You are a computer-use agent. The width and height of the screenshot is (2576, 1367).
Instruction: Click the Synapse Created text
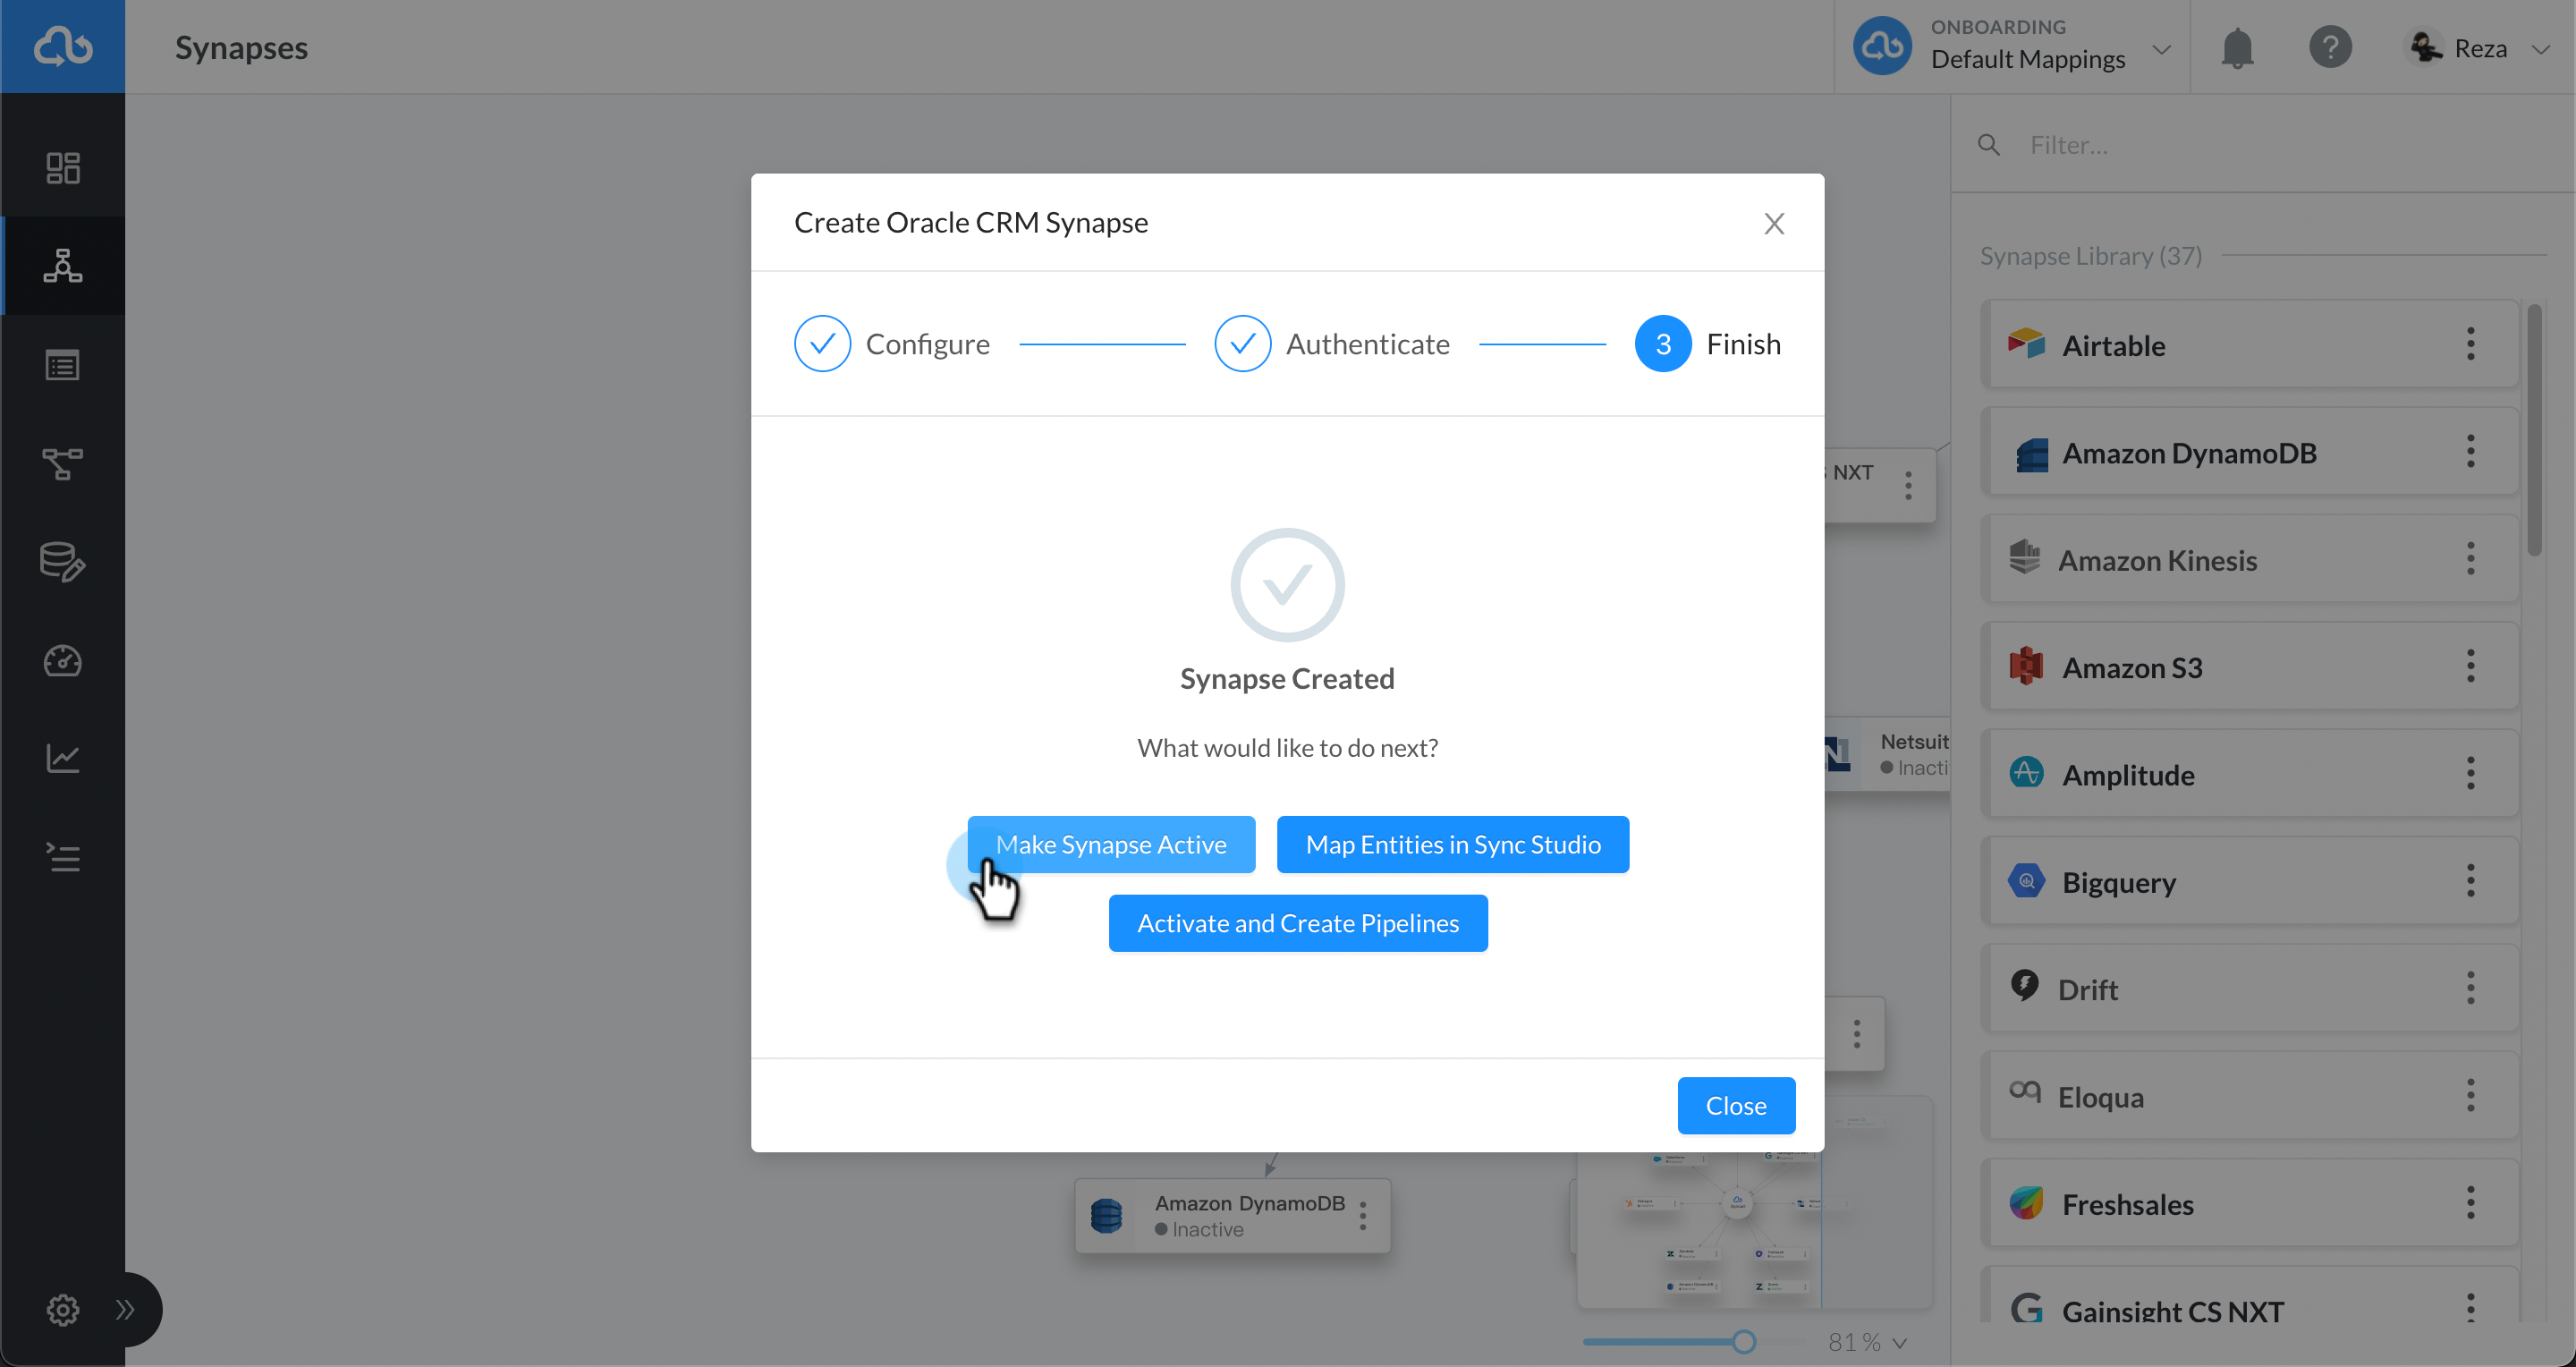pyautogui.click(x=1287, y=679)
